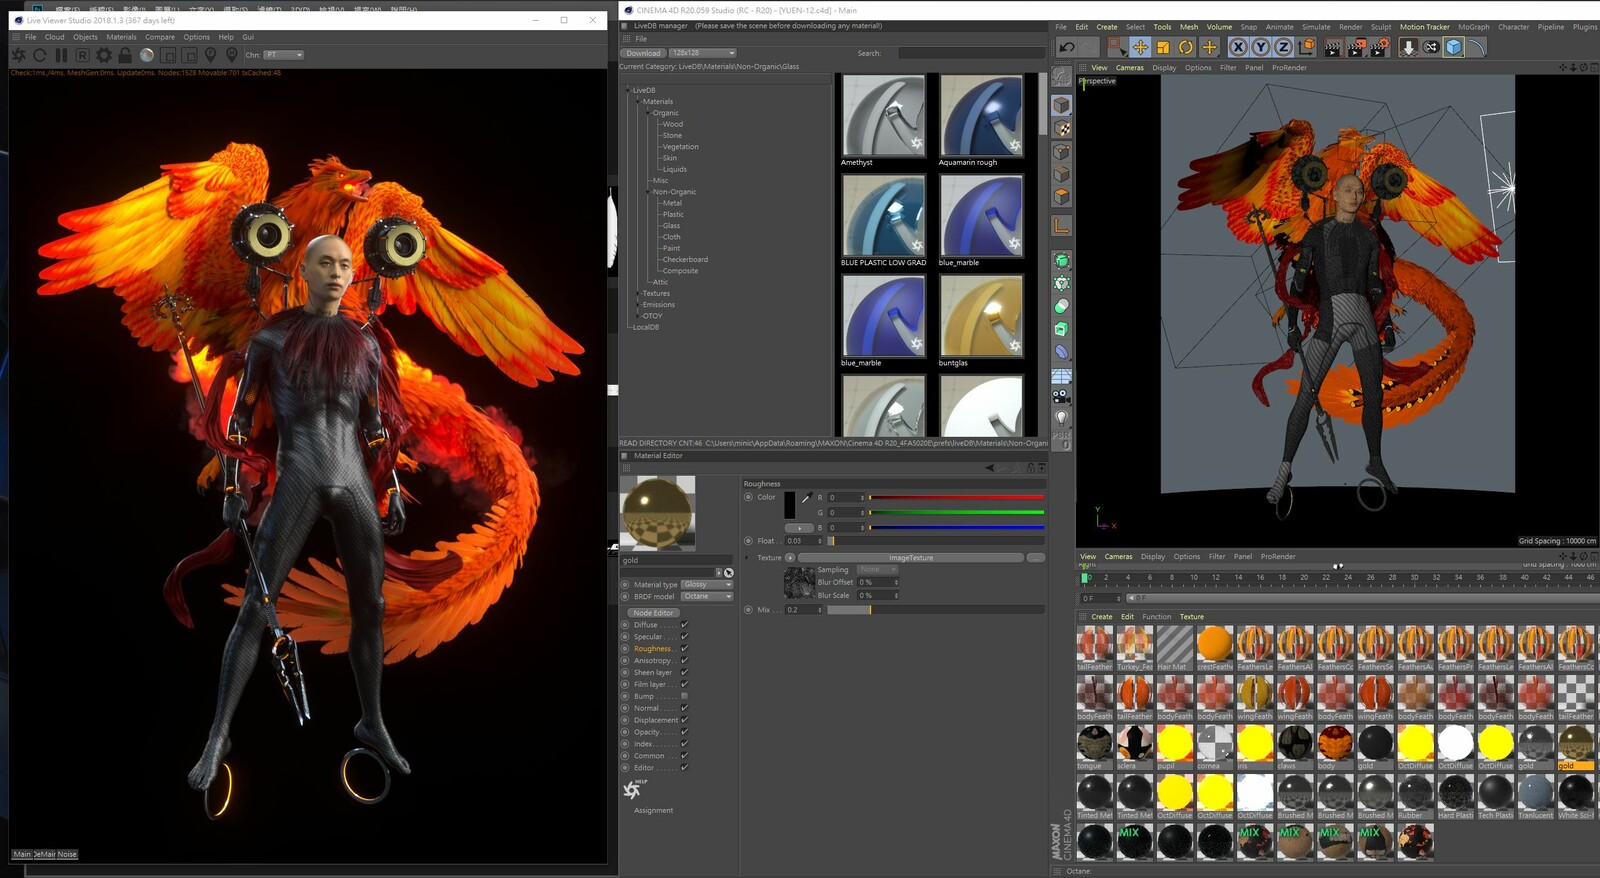Toggle the lock resolution icon in Live Viewer
The image size is (1600, 878).
click(125, 55)
